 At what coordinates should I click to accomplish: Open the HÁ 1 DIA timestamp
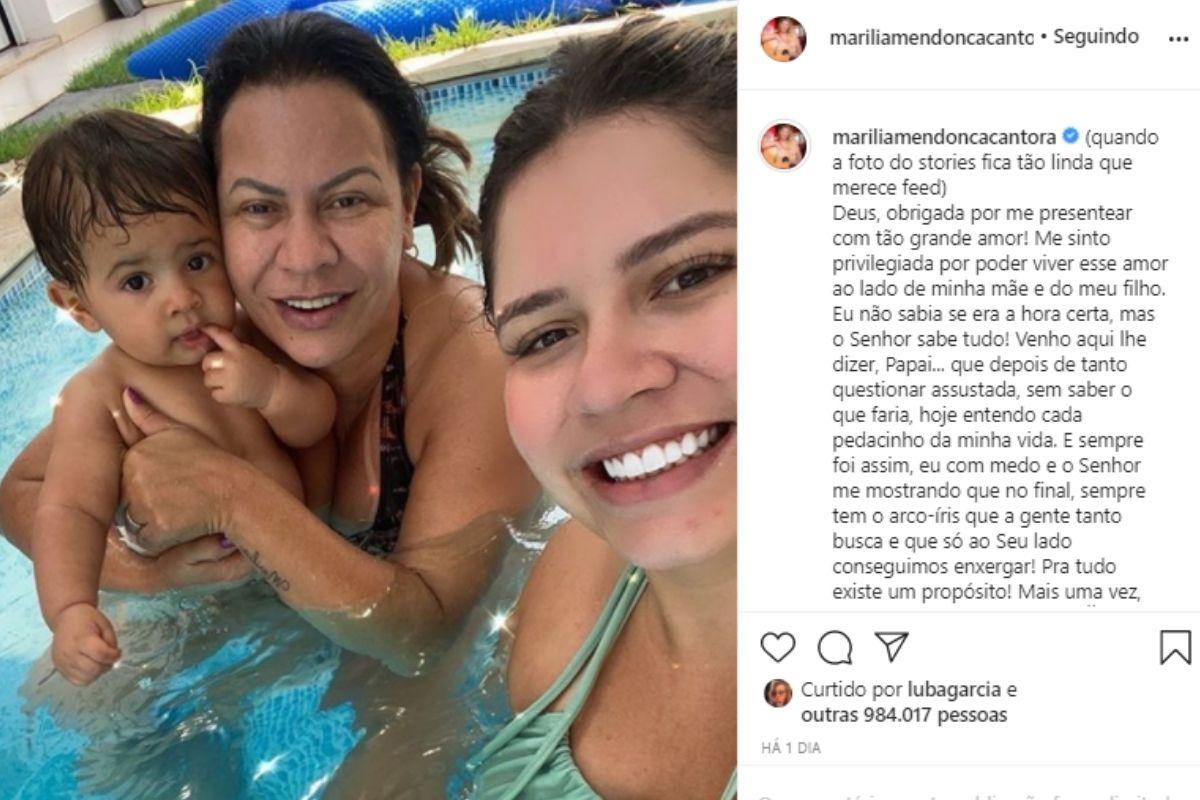pos(791,747)
